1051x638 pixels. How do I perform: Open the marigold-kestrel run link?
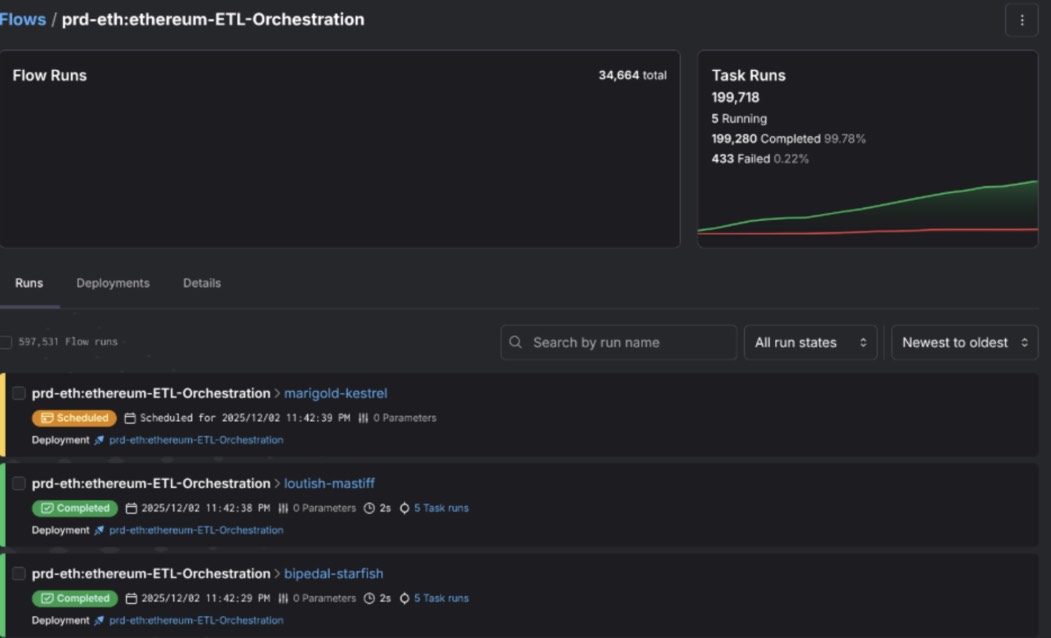tap(335, 393)
